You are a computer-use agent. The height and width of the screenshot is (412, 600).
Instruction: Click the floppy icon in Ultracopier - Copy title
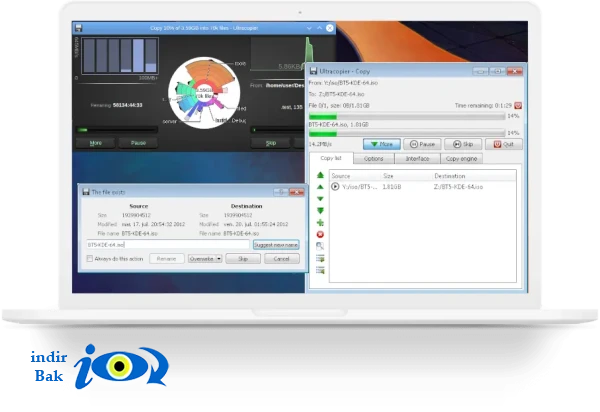314,71
